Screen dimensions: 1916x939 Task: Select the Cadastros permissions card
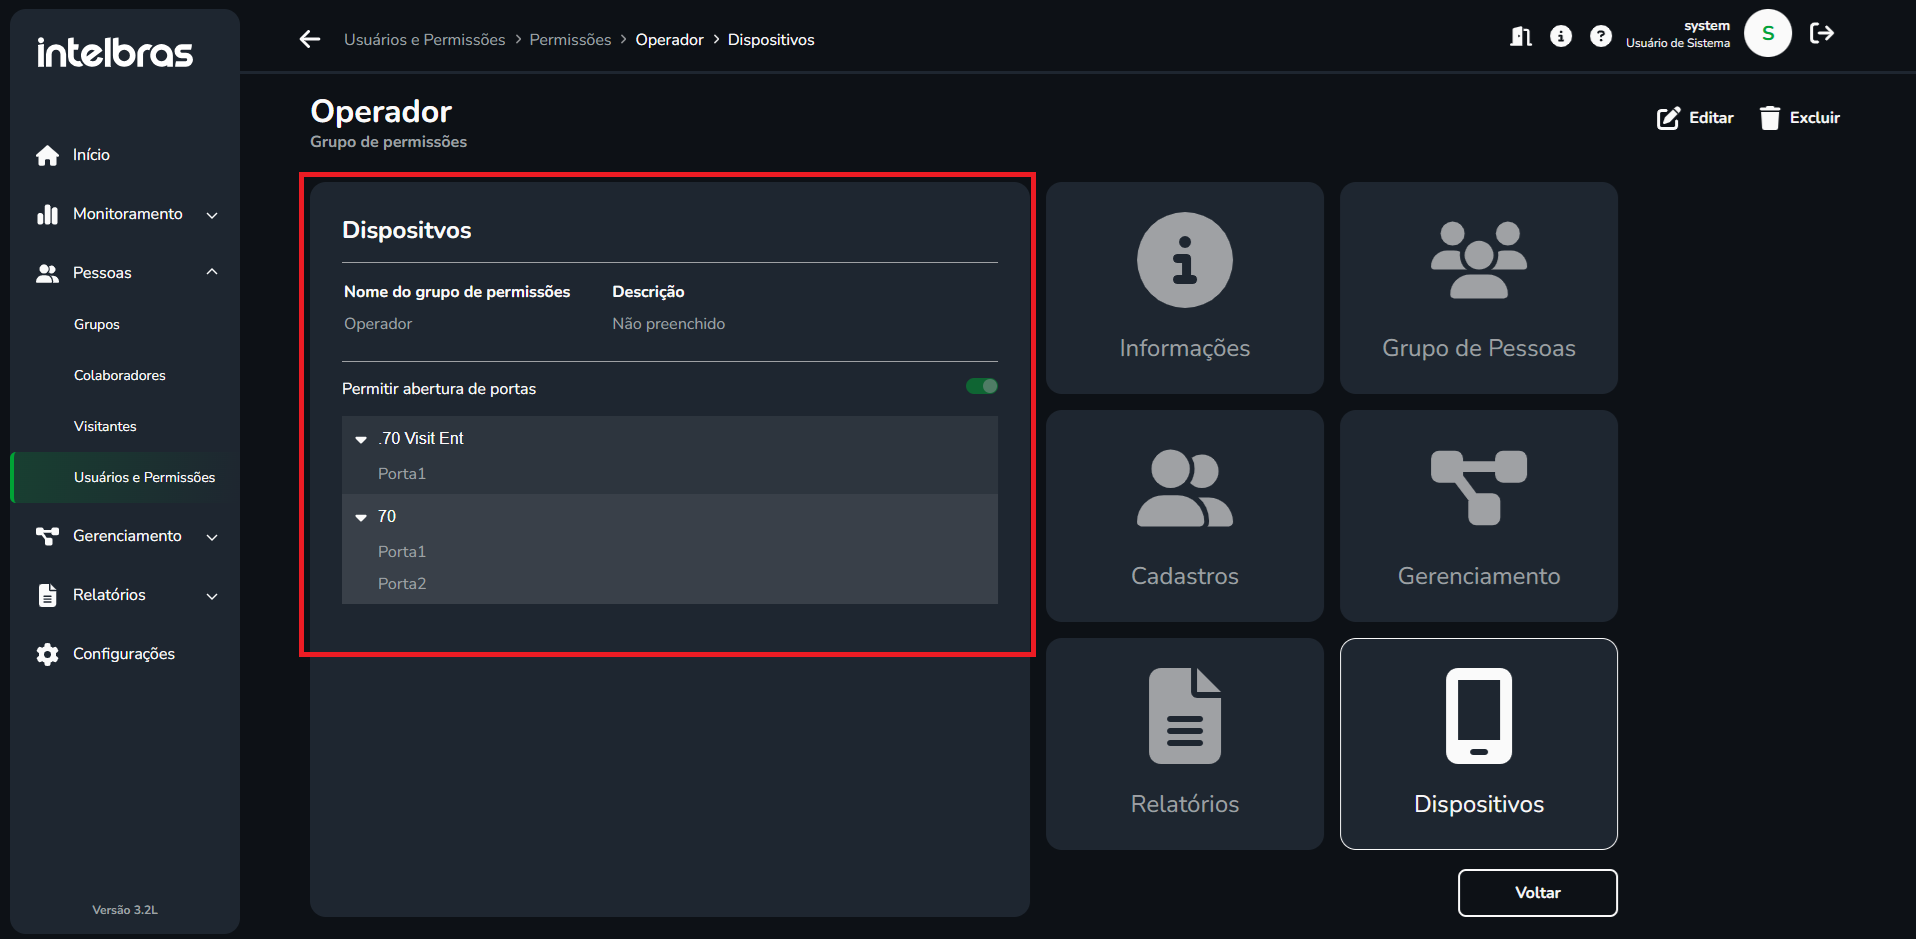click(1184, 516)
